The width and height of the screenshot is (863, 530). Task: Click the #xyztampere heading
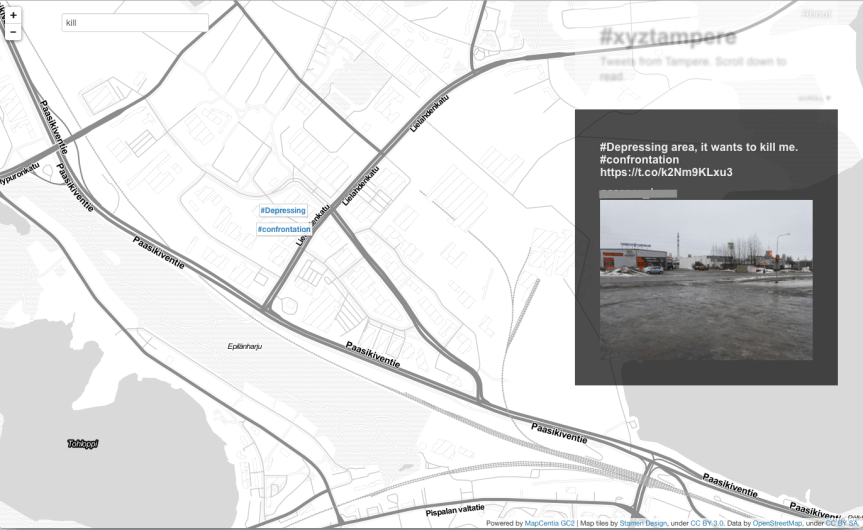667,38
